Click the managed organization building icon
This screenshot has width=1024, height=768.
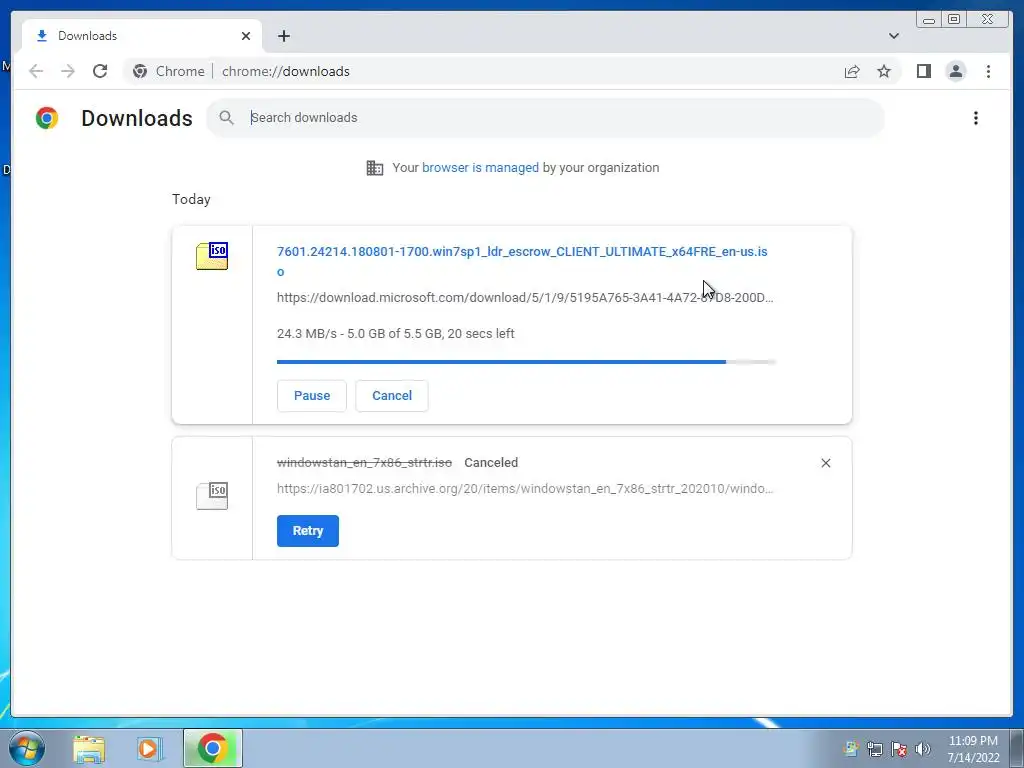coord(375,168)
